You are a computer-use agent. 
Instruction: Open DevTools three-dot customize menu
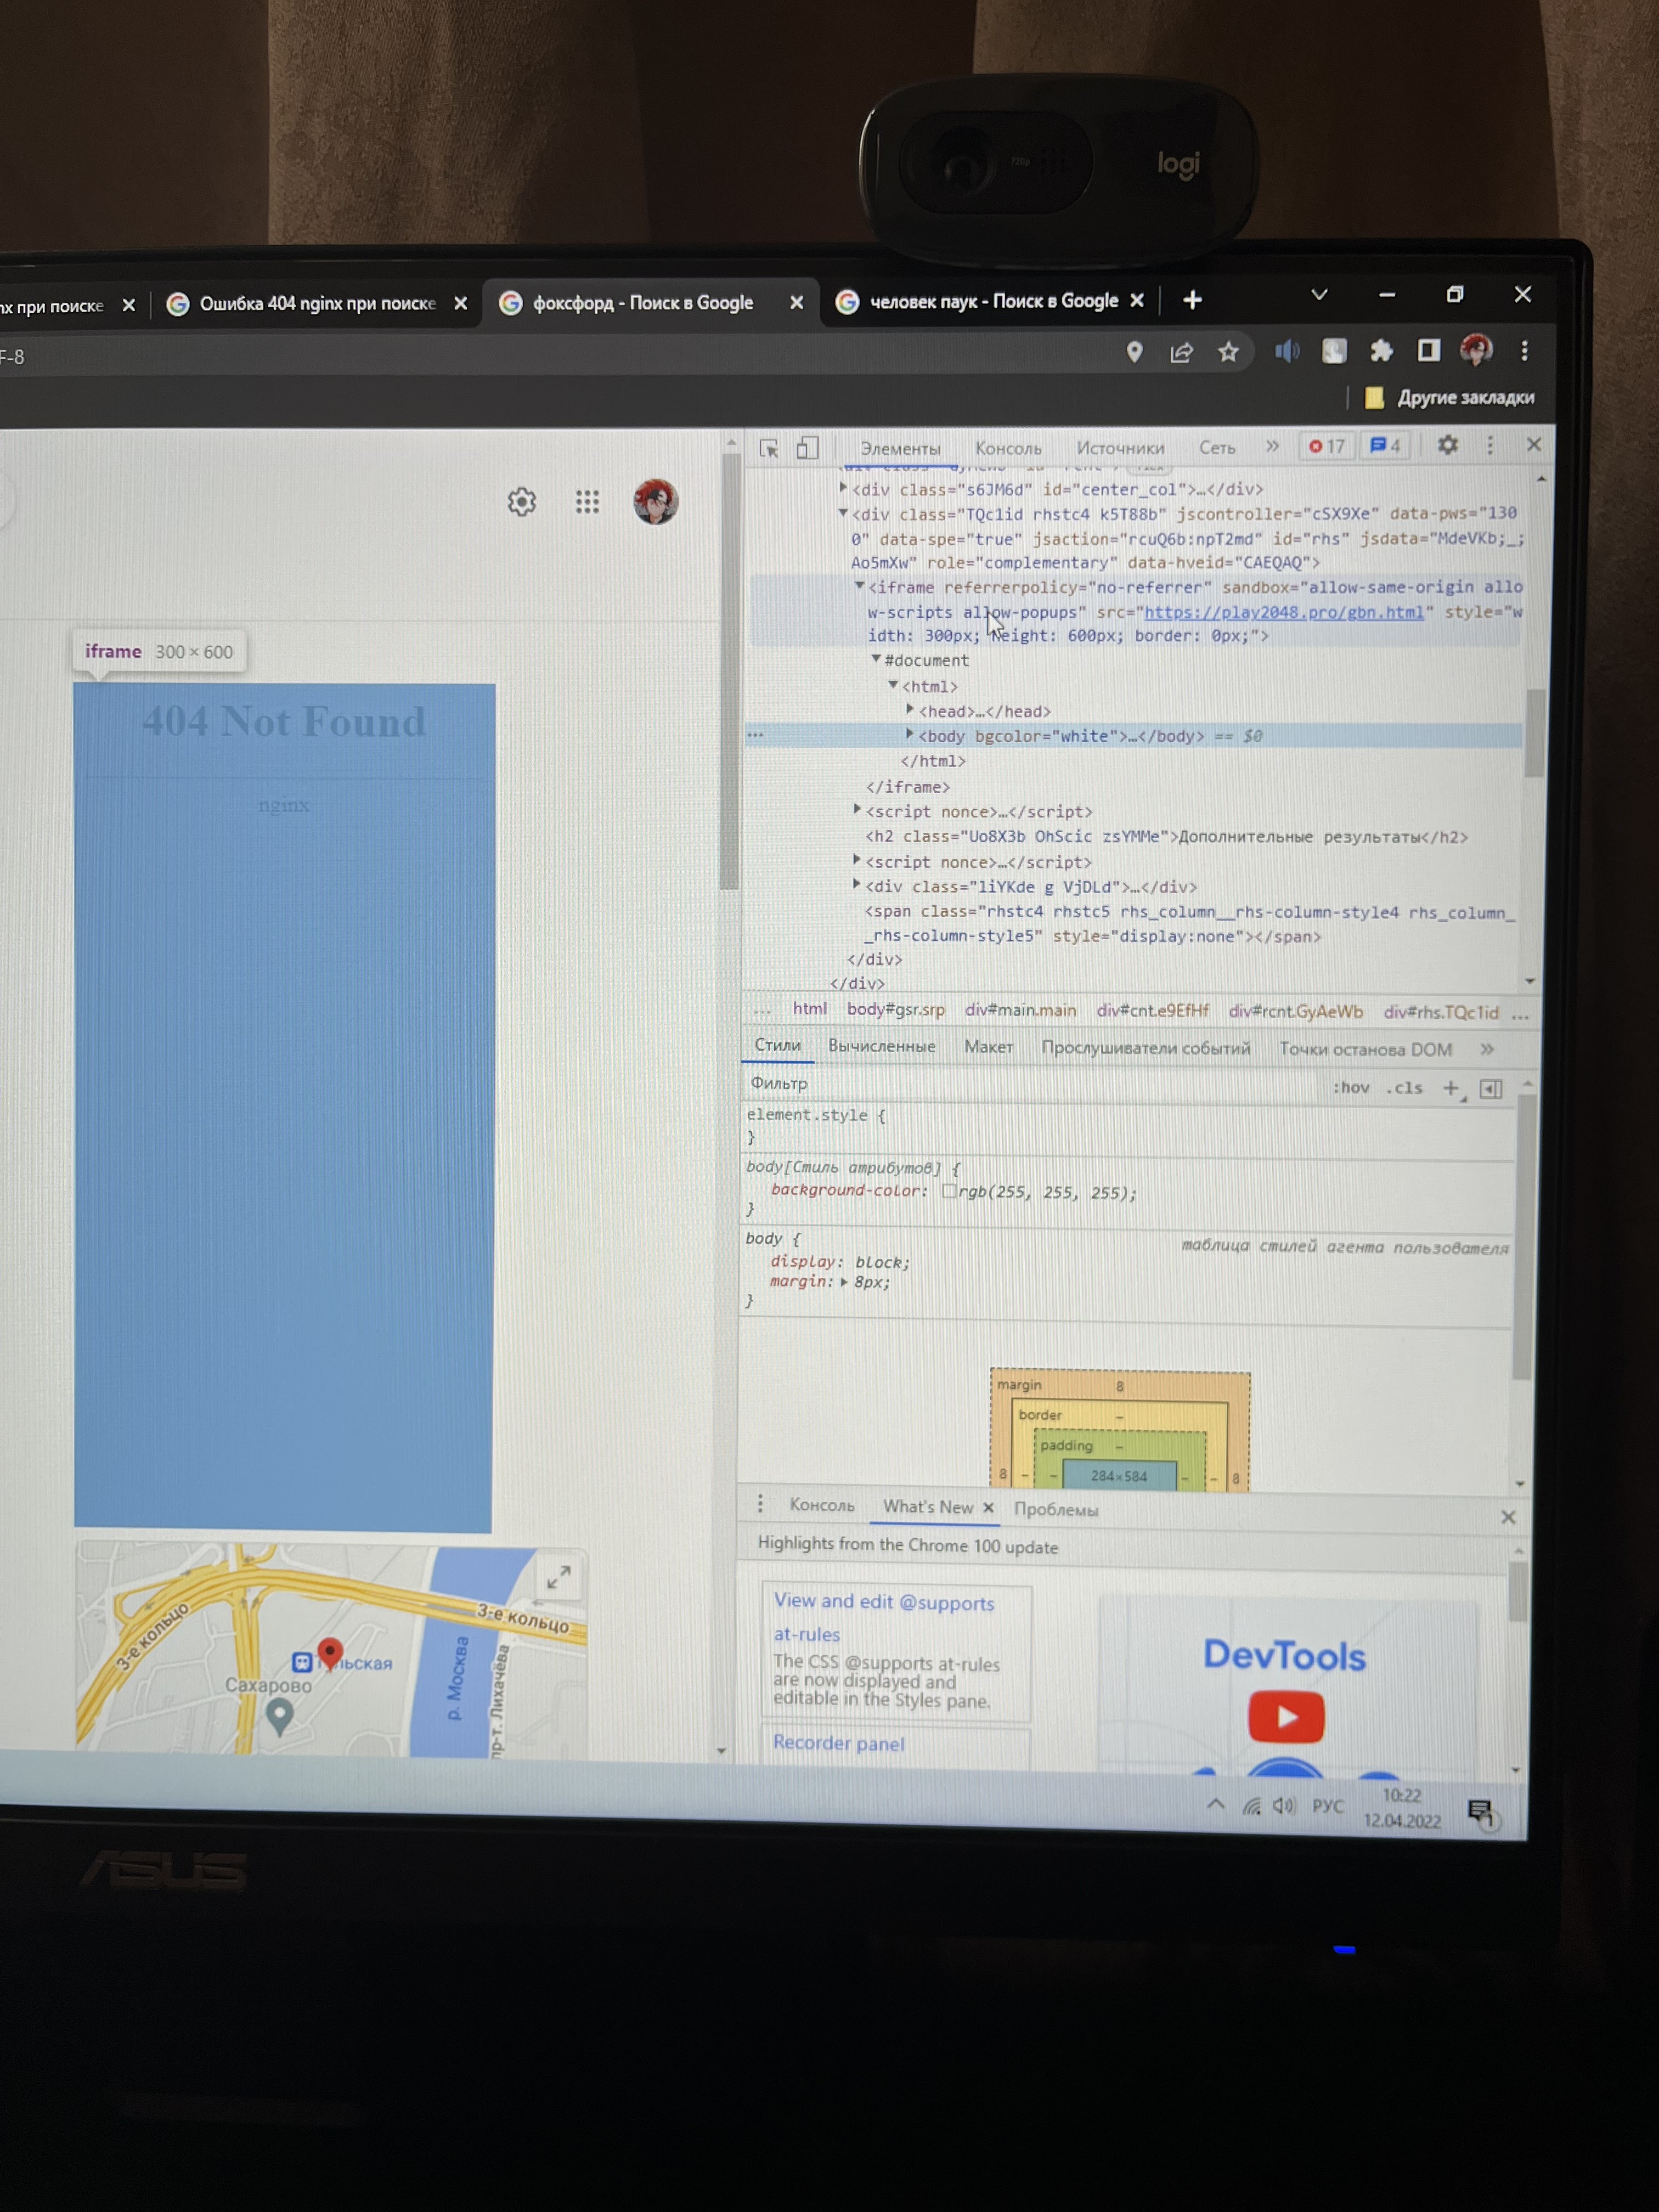click(x=1490, y=445)
